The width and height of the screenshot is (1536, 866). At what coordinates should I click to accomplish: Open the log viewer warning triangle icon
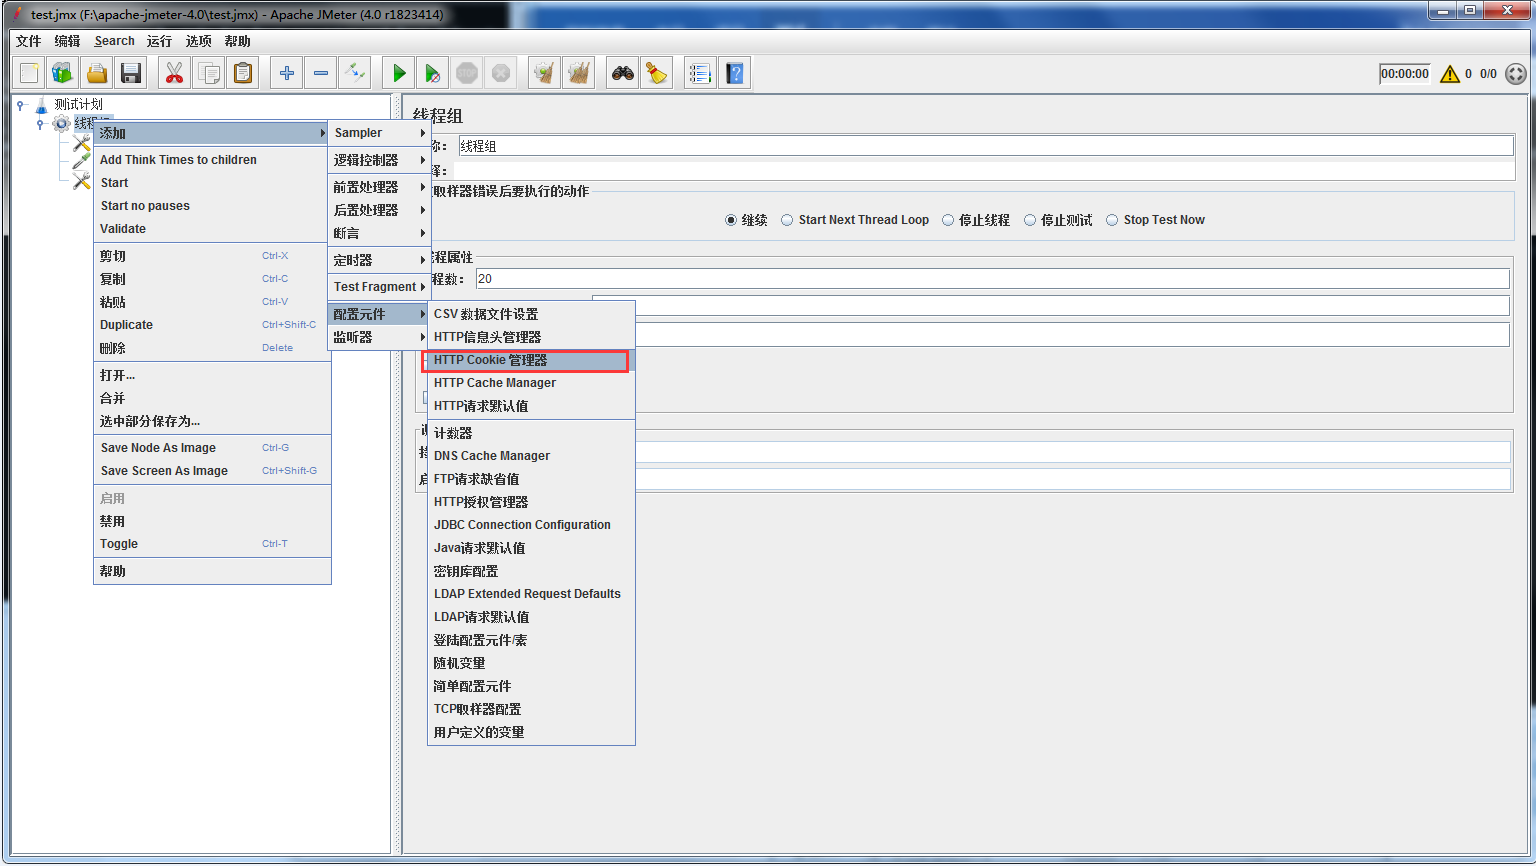[1451, 73]
